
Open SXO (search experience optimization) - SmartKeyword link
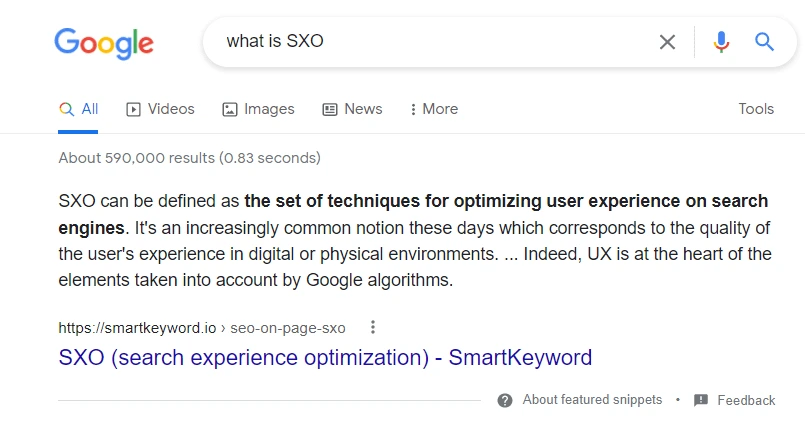click(x=325, y=357)
